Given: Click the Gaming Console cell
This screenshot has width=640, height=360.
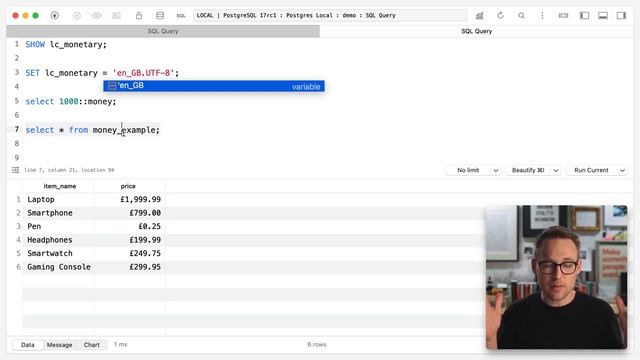Looking at the screenshot, I should (58, 267).
